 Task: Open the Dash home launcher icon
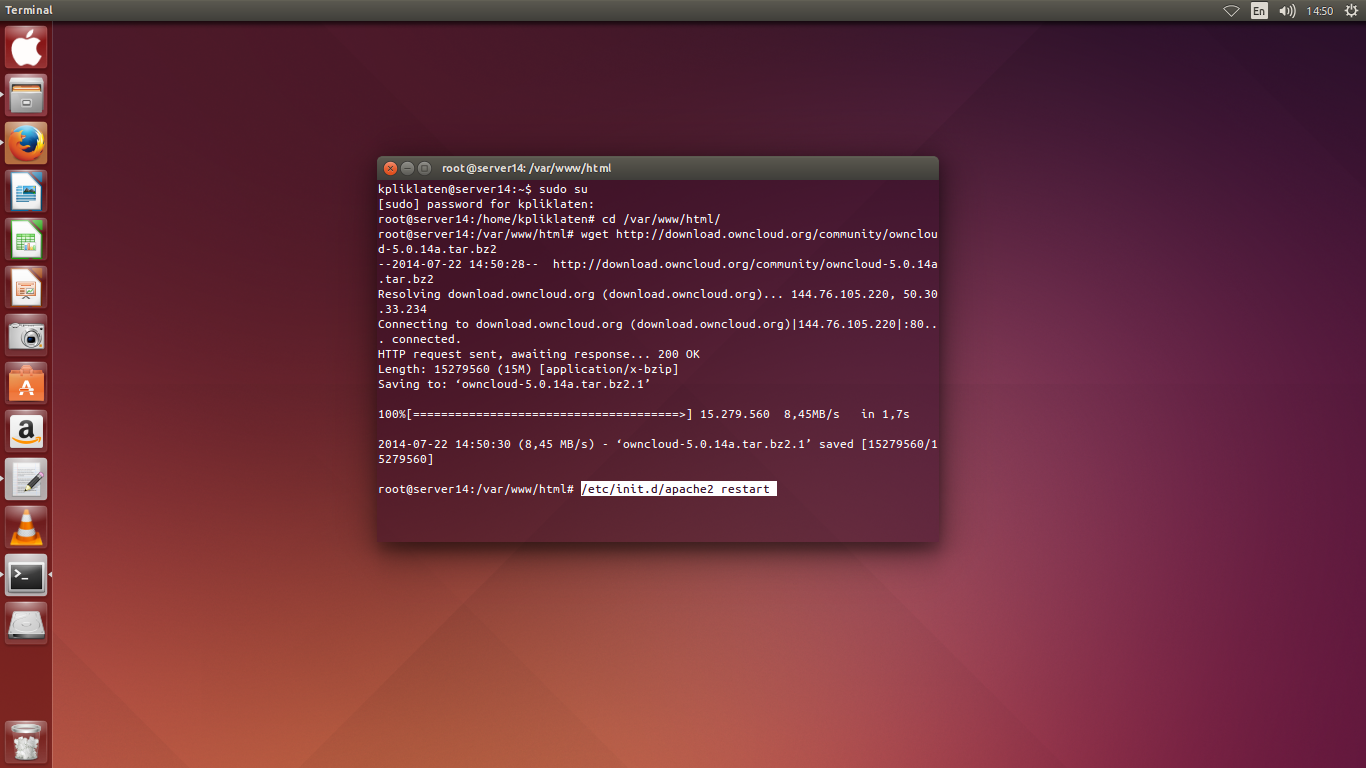coord(26,47)
